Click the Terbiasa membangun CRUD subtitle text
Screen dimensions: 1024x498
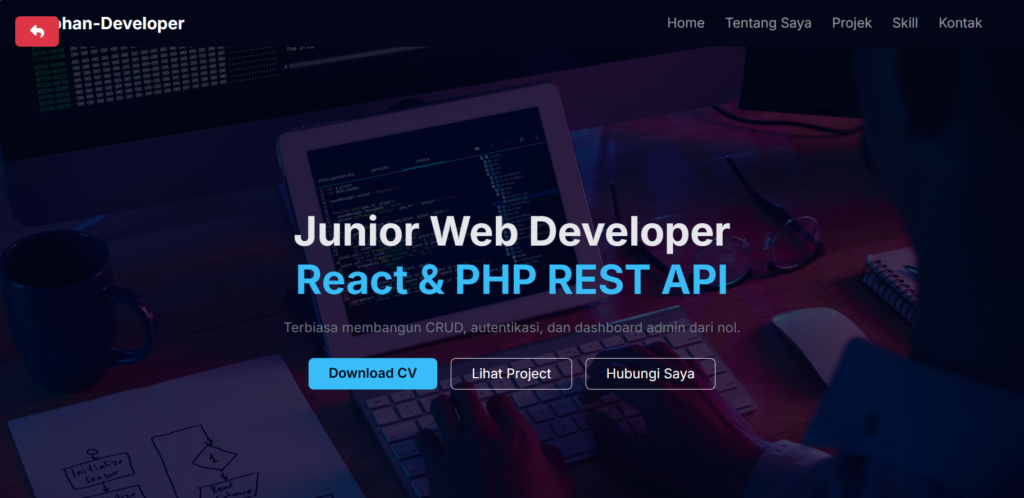[511, 327]
